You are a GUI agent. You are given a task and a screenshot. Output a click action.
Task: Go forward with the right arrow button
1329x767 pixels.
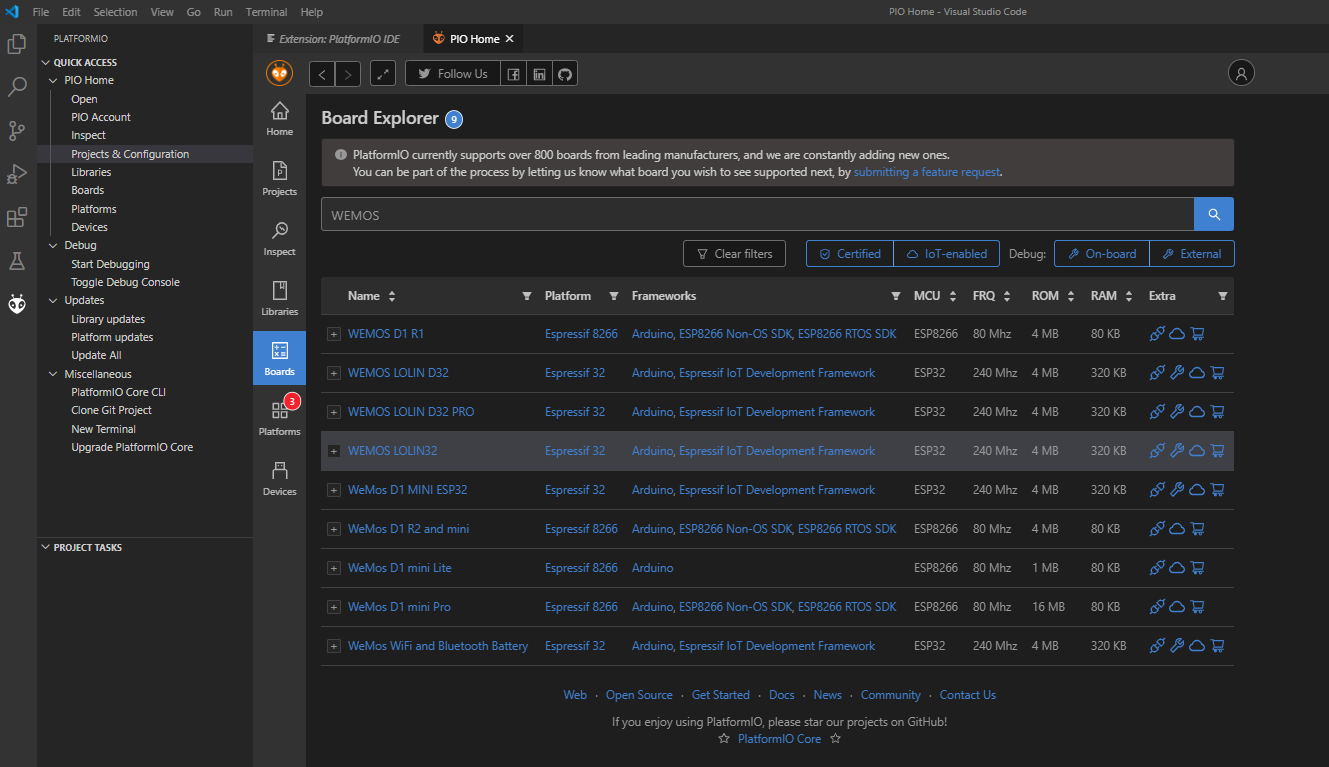point(348,74)
